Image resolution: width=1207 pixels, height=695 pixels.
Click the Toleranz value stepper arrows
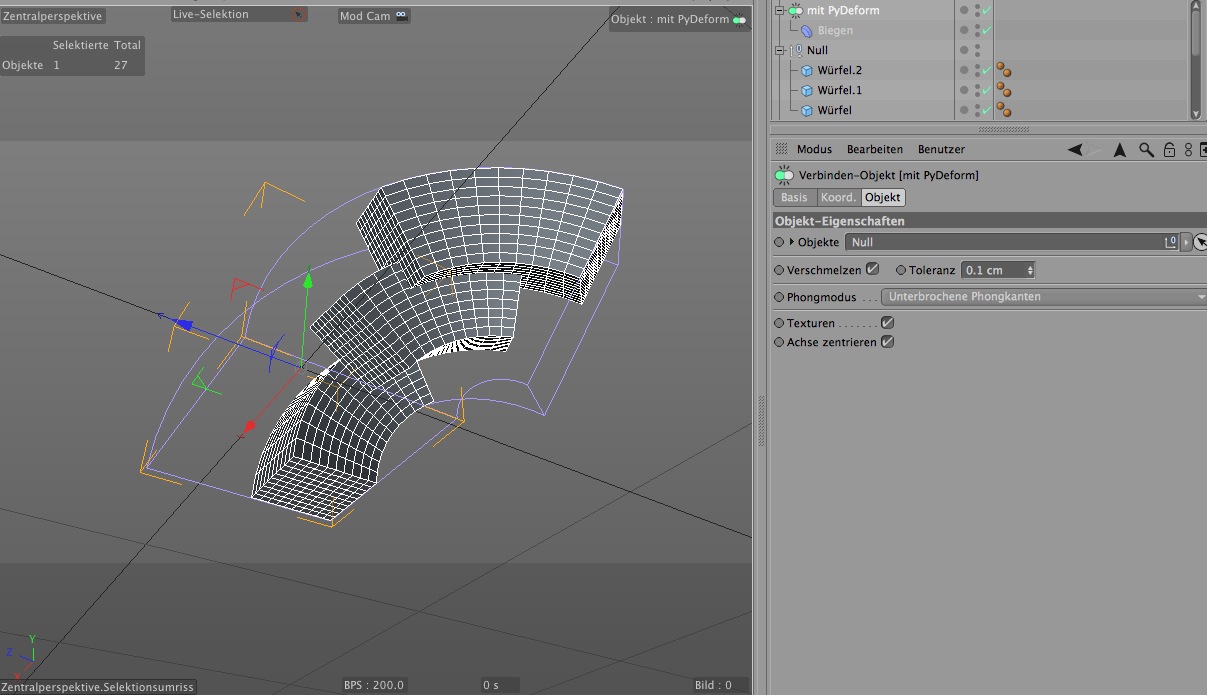tap(1030, 270)
